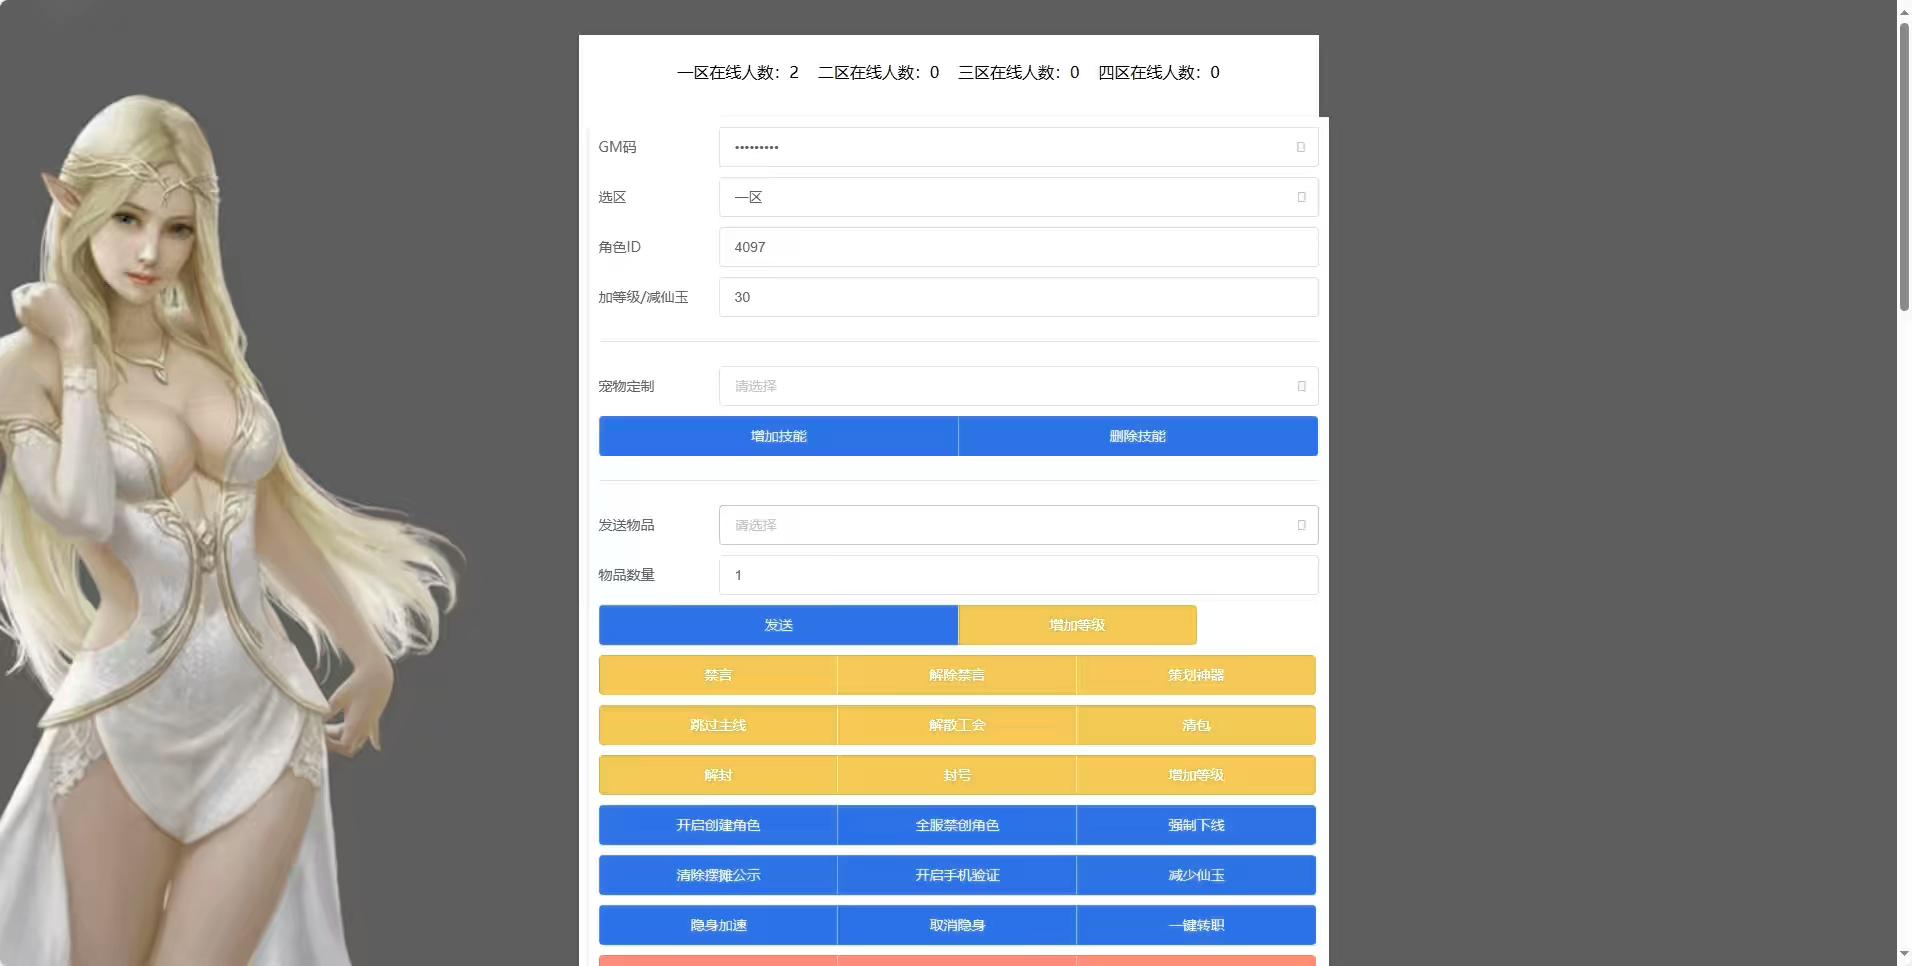Viewport: 1912px width, 966px height.
Task: Hit the blue 发送 button
Action: 778,625
